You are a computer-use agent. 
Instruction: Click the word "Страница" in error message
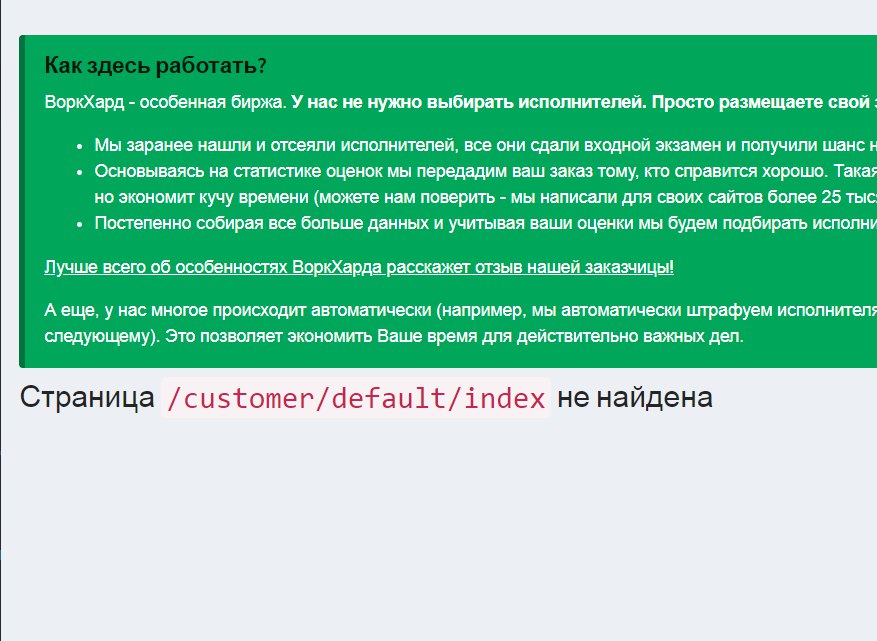87,398
